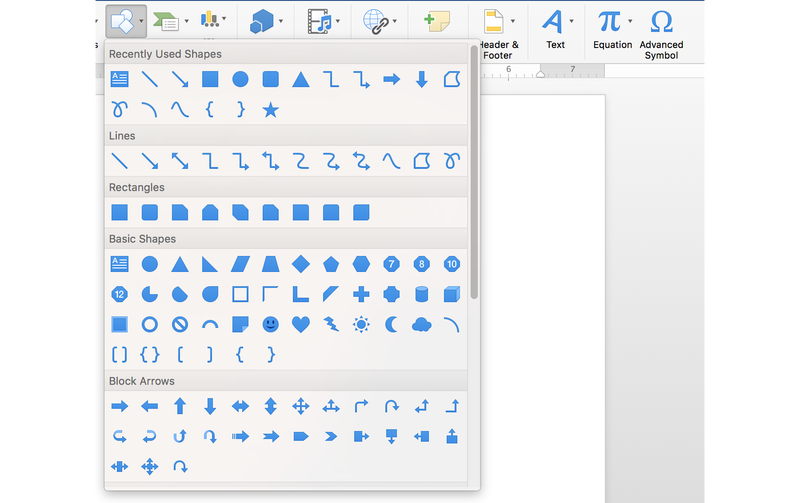The width and height of the screenshot is (800, 503).
Task: Expand the Text dropdown arrow
Action: 571,21
